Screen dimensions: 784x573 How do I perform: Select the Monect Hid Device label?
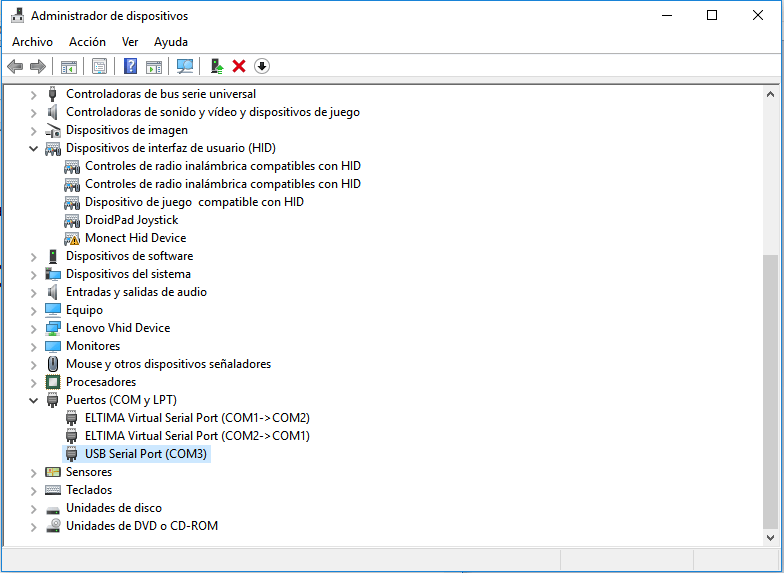point(136,238)
